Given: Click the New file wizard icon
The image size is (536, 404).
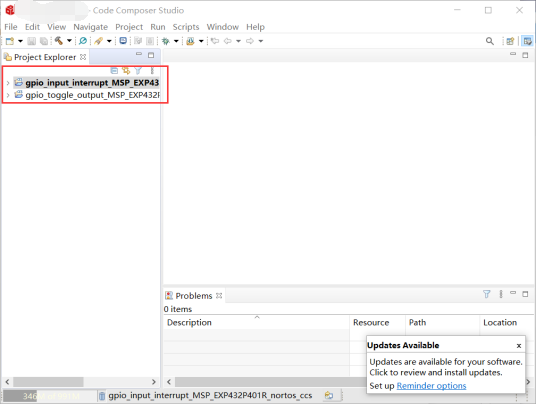Looking at the screenshot, I should click(10, 41).
